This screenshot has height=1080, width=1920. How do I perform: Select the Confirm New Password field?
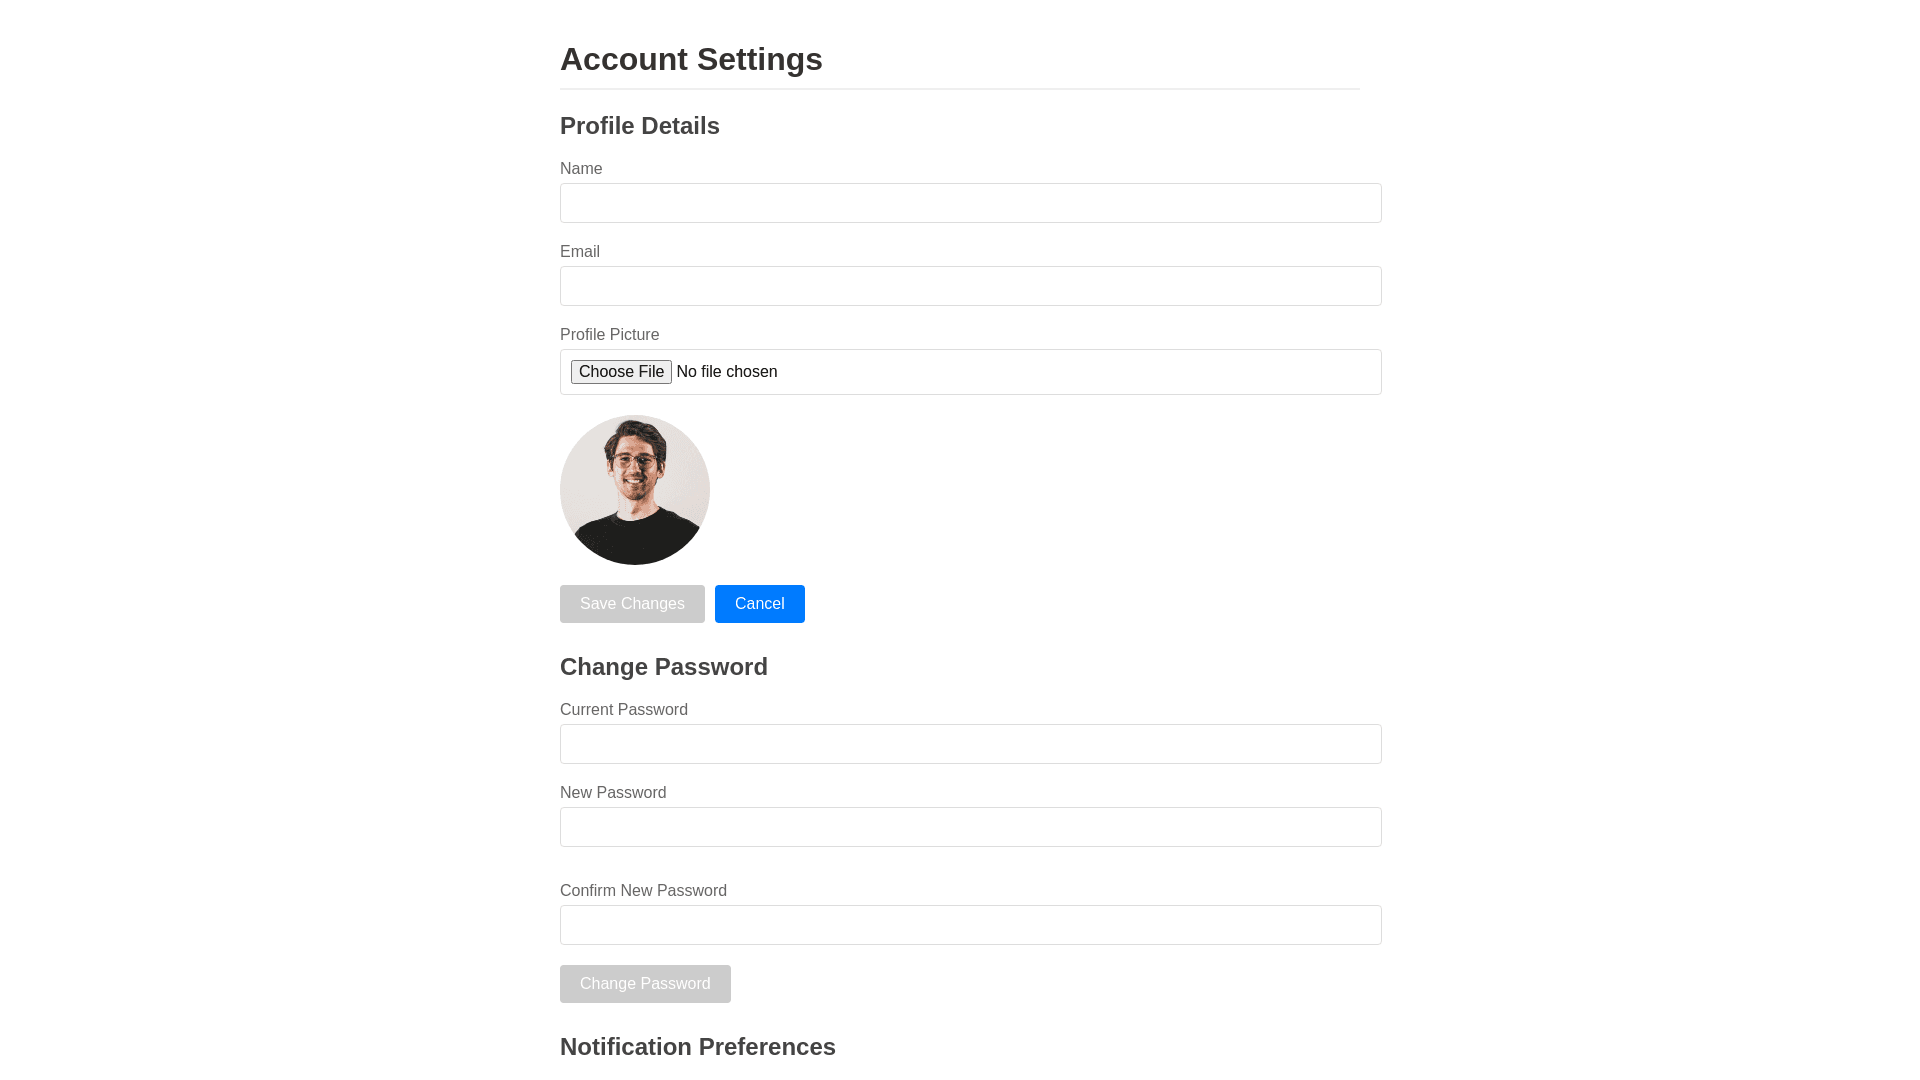click(970, 925)
